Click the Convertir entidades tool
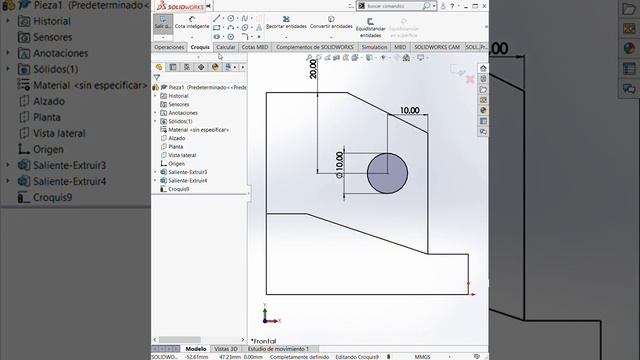 [331, 22]
